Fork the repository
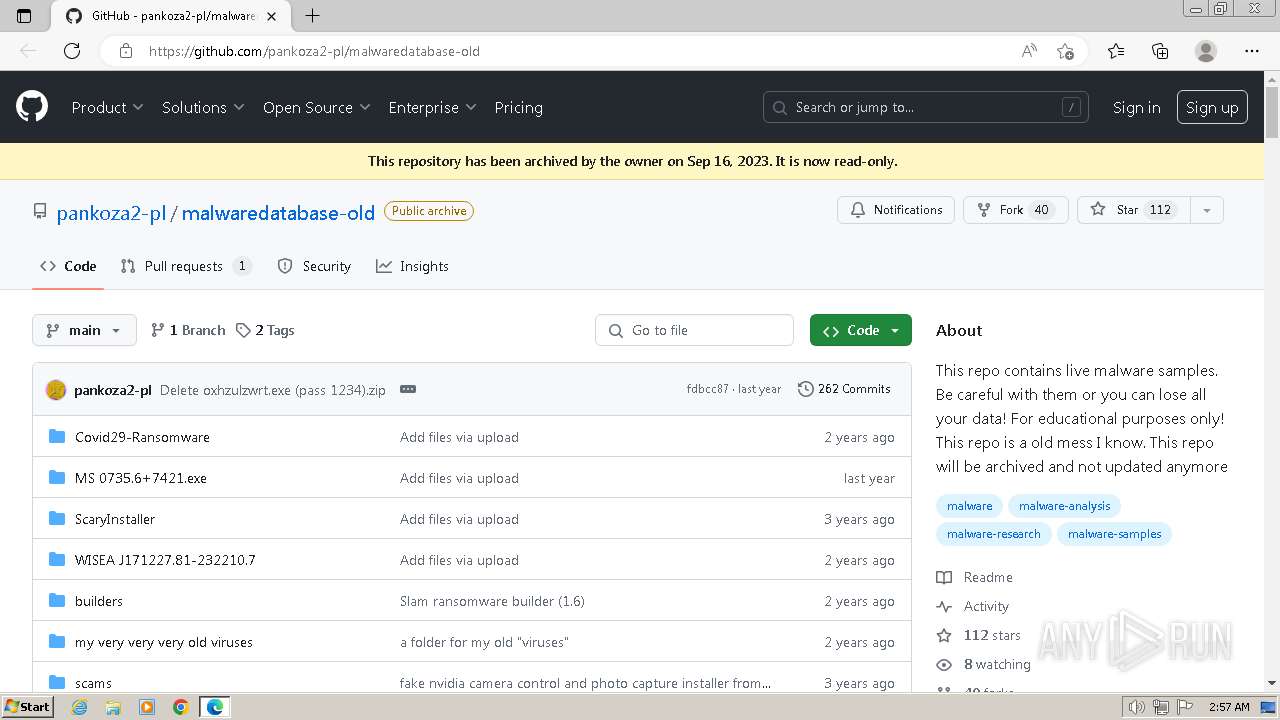The image size is (1280, 720). tap(1015, 210)
